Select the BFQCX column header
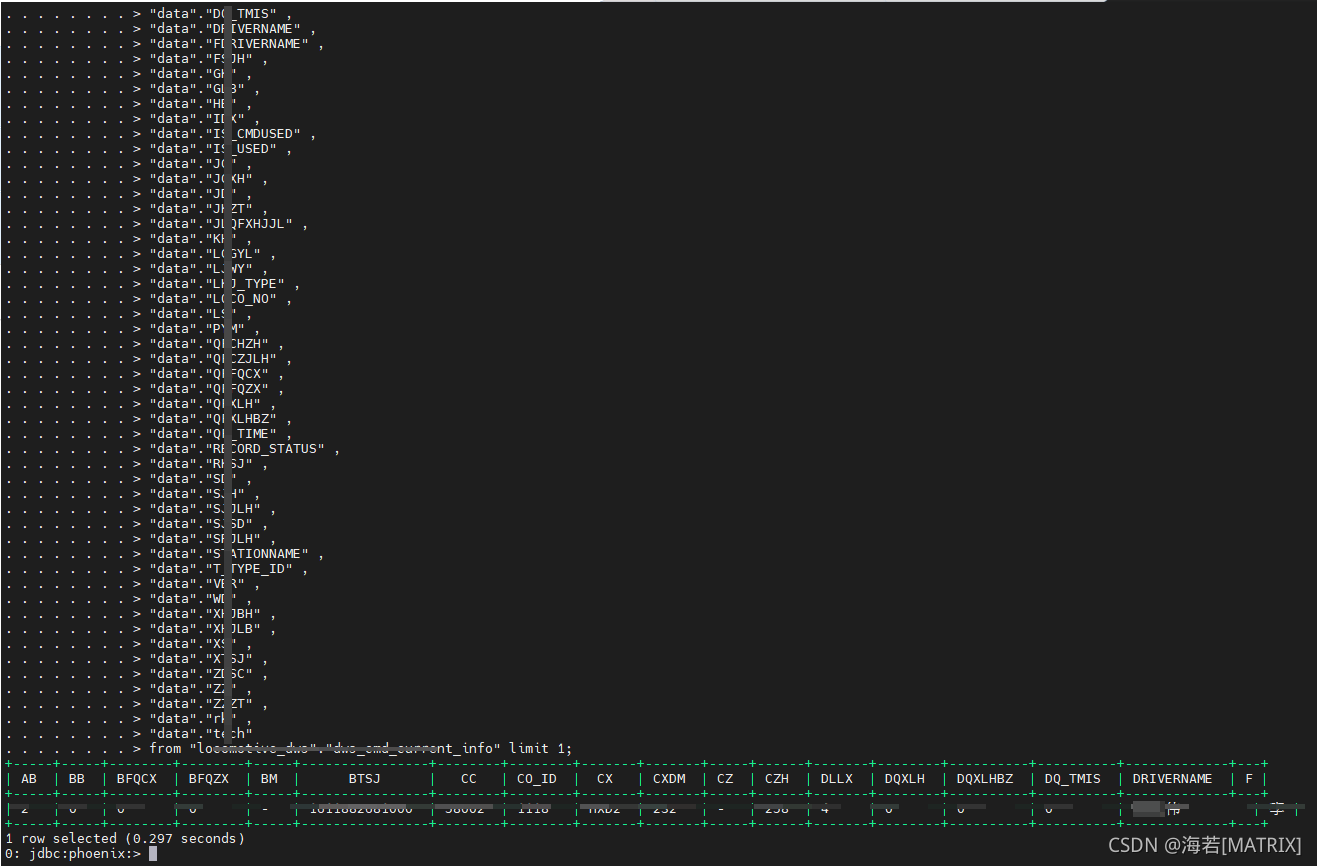 pyautogui.click(x=137, y=779)
